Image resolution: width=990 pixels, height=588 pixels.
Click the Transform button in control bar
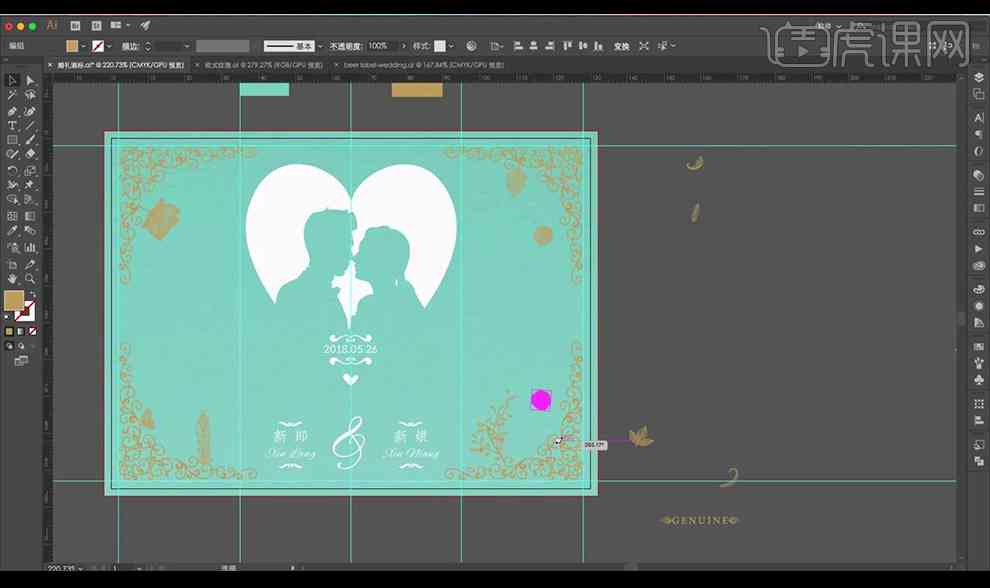(x=622, y=46)
